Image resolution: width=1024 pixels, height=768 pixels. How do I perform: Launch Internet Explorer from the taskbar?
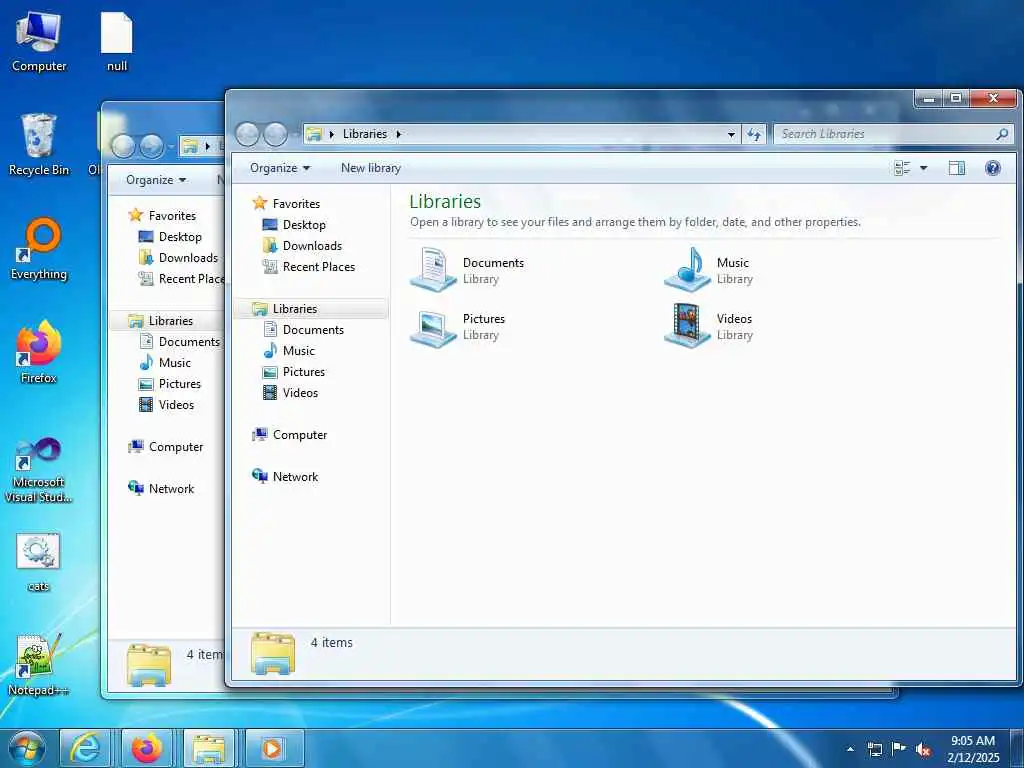click(86, 748)
